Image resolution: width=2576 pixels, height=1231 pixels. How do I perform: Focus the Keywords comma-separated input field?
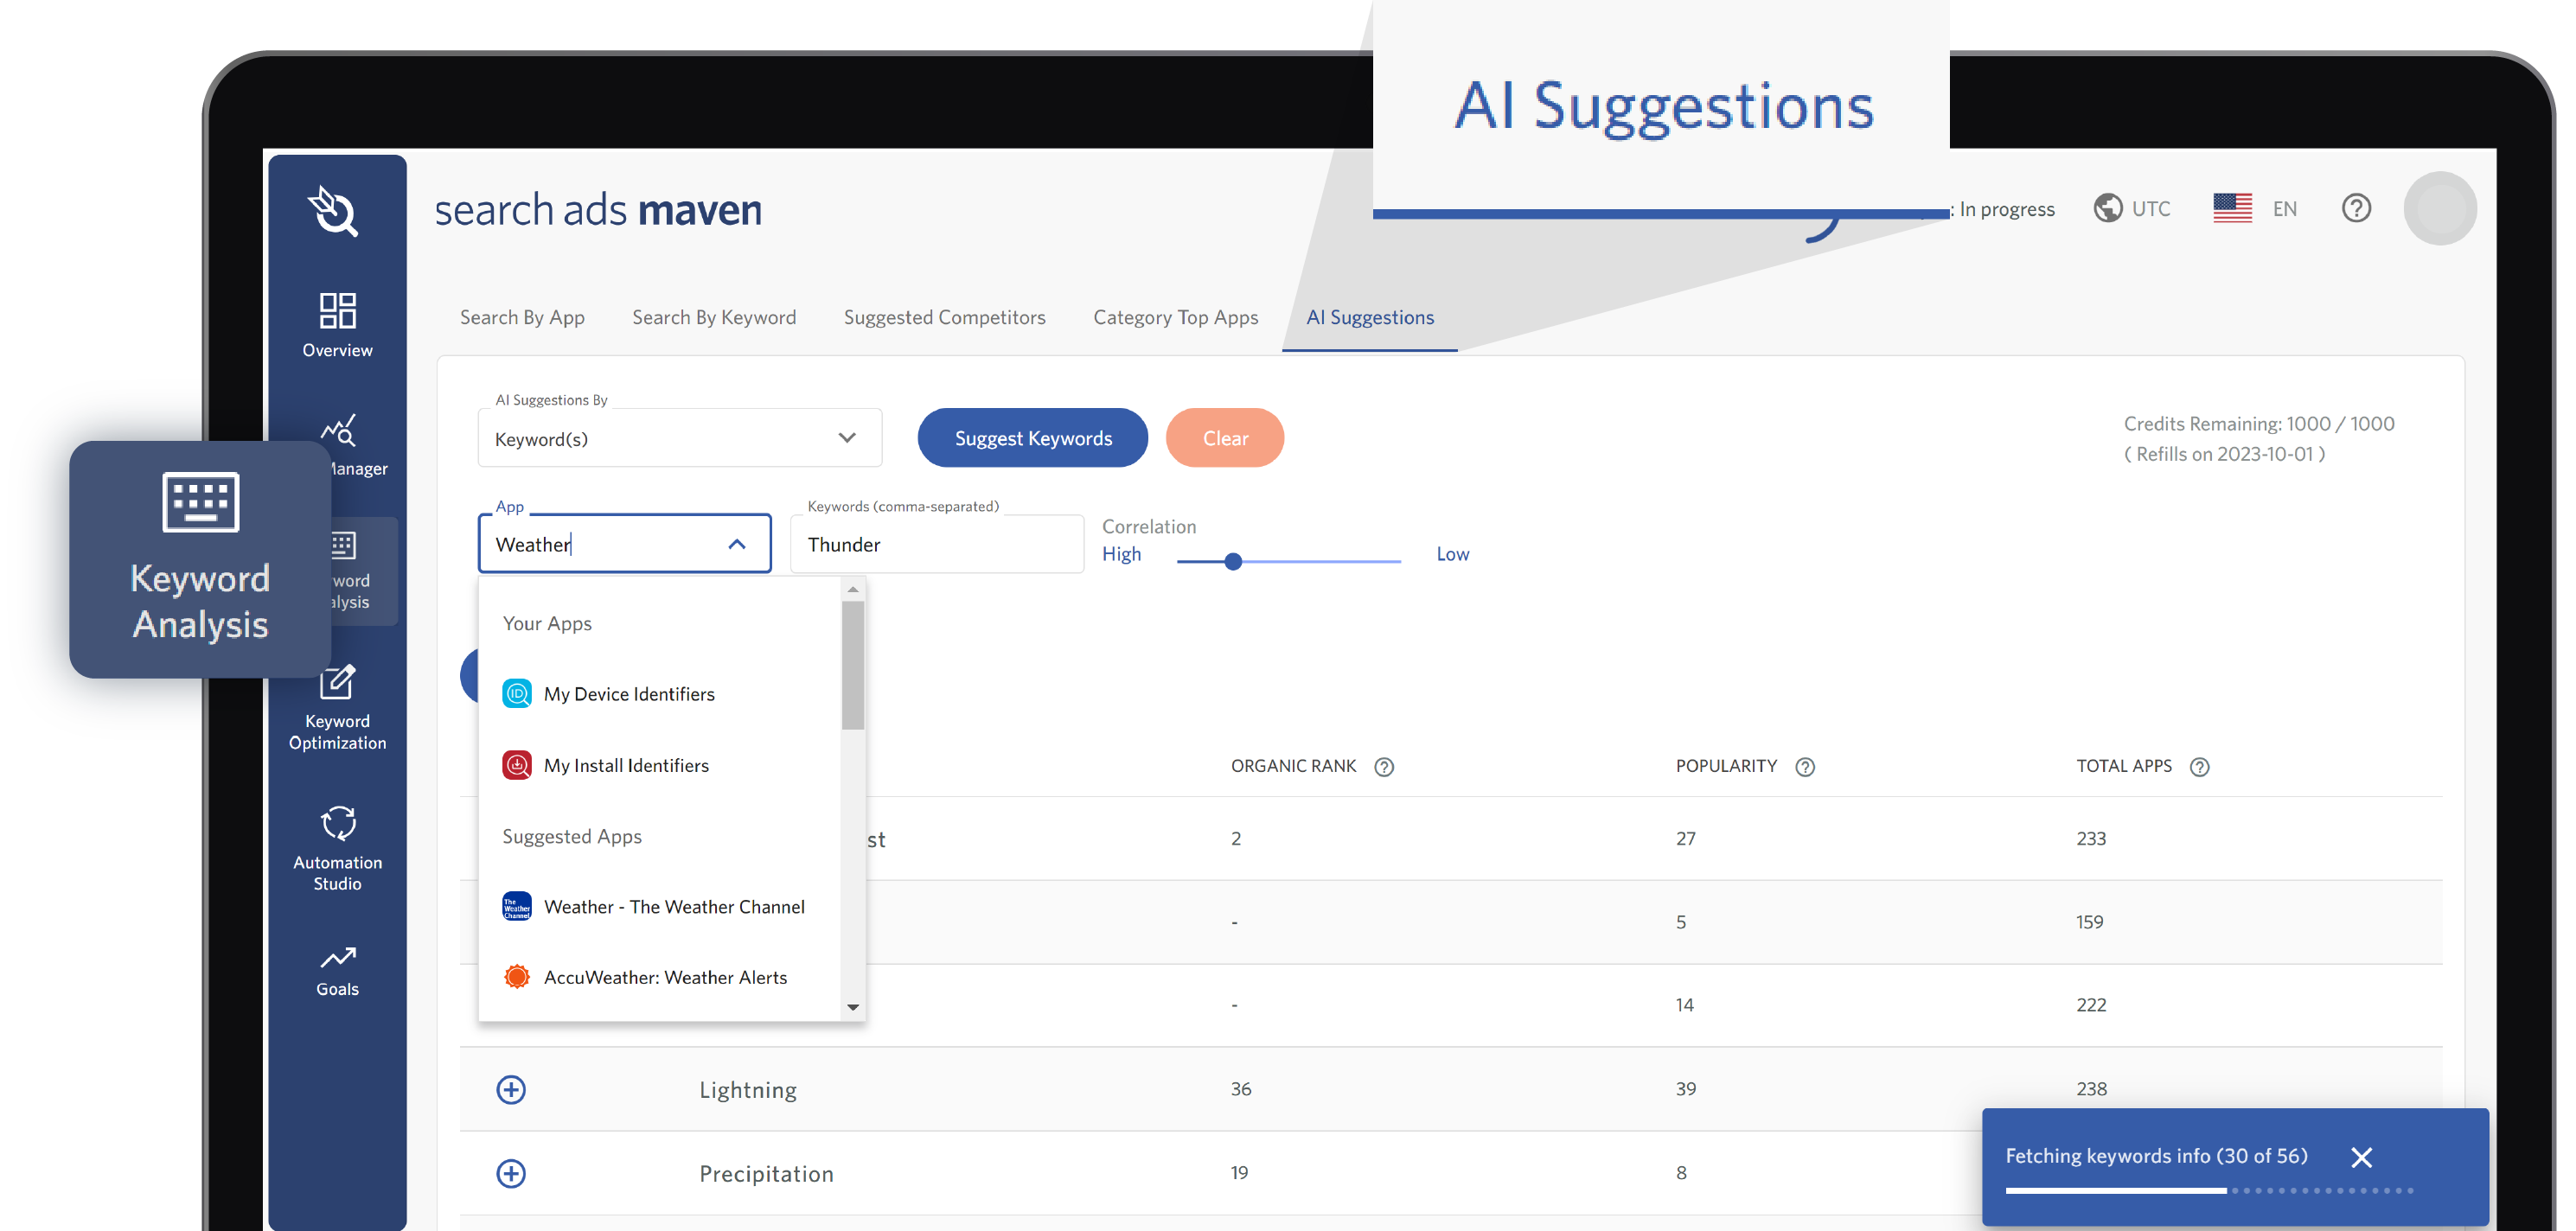tap(937, 544)
